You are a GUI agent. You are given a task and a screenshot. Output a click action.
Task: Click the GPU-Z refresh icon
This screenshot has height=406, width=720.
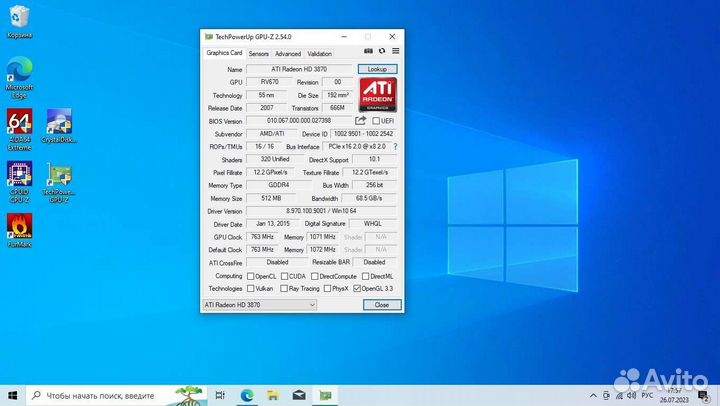[382, 51]
